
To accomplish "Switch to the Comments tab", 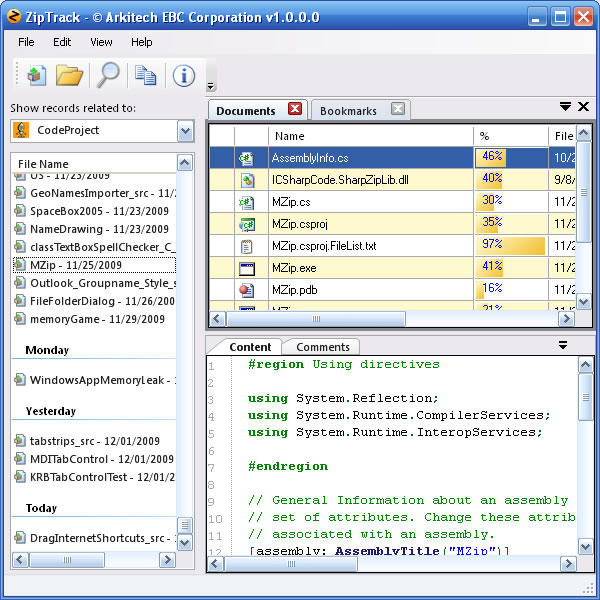I will pyautogui.click(x=323, y=347).
